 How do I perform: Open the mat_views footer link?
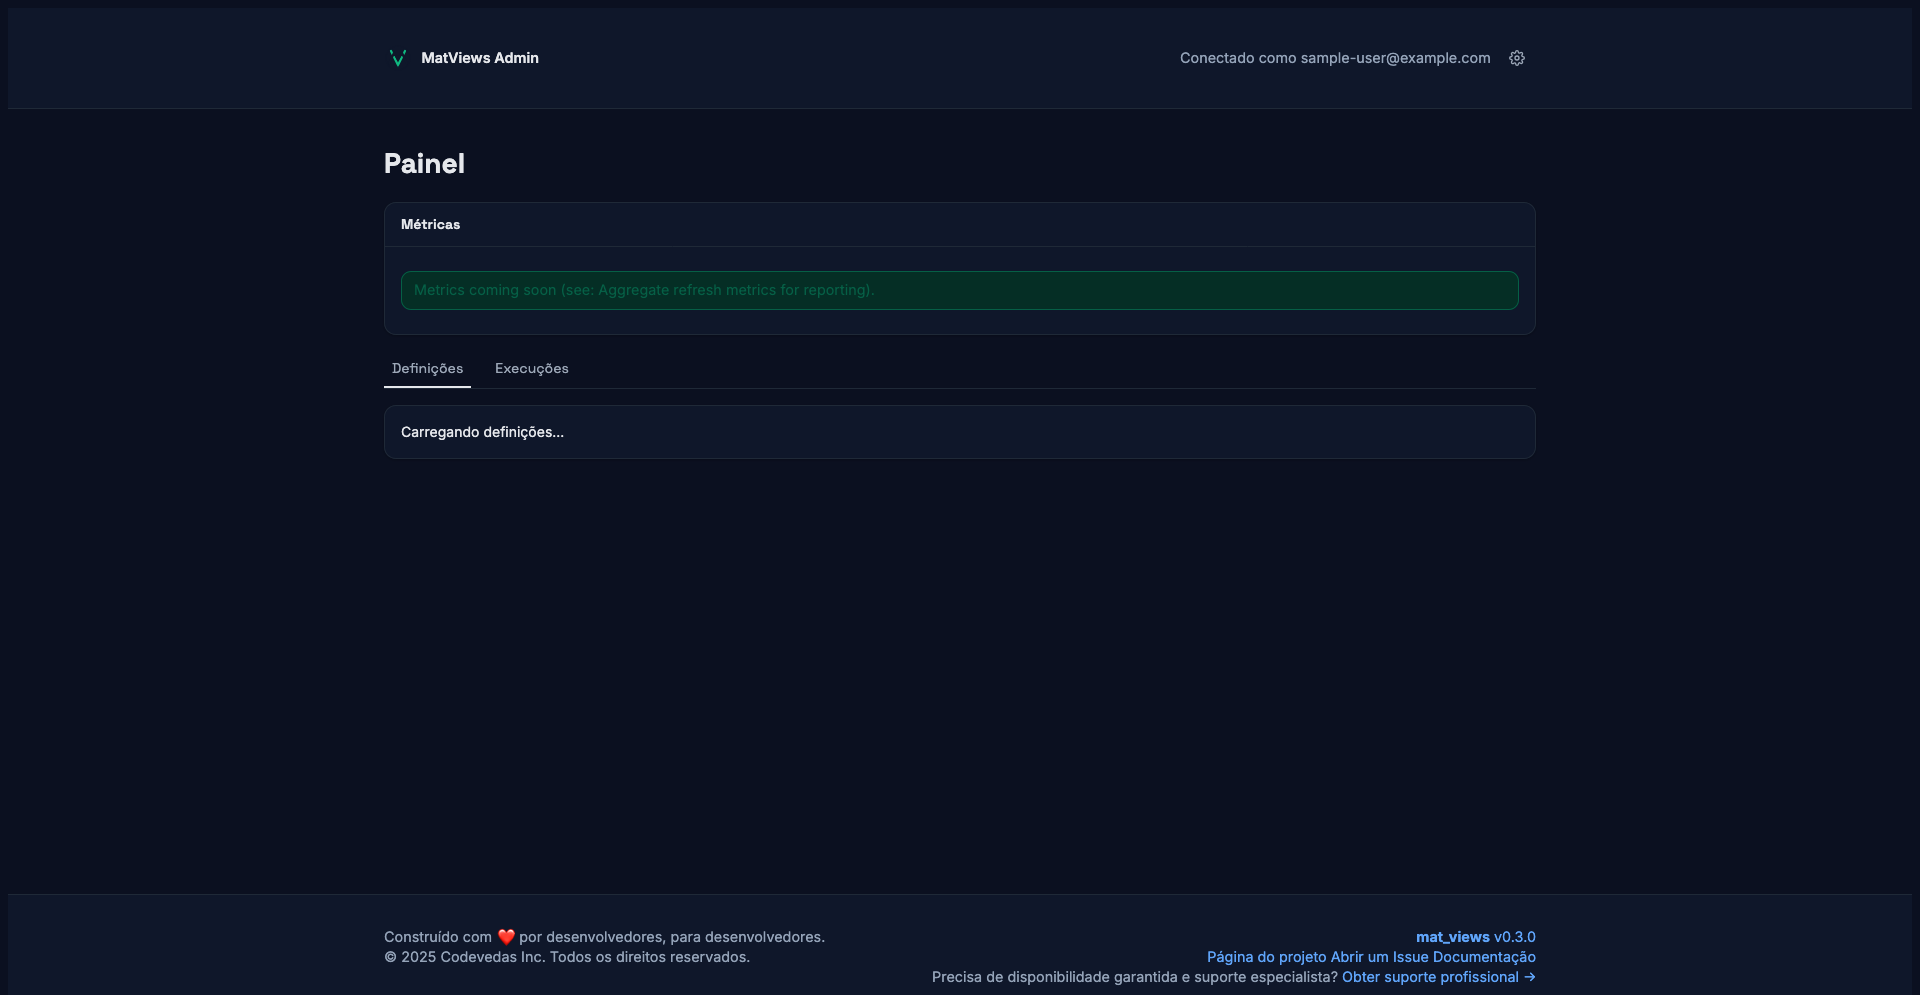pyautogui.click(x=1452, y=937)
